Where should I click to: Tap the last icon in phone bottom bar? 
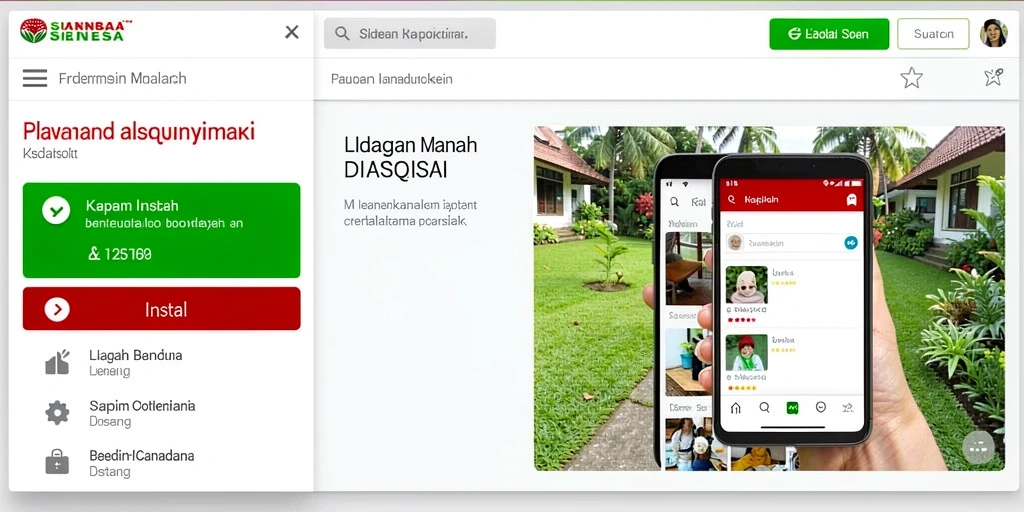coord(848,408)
